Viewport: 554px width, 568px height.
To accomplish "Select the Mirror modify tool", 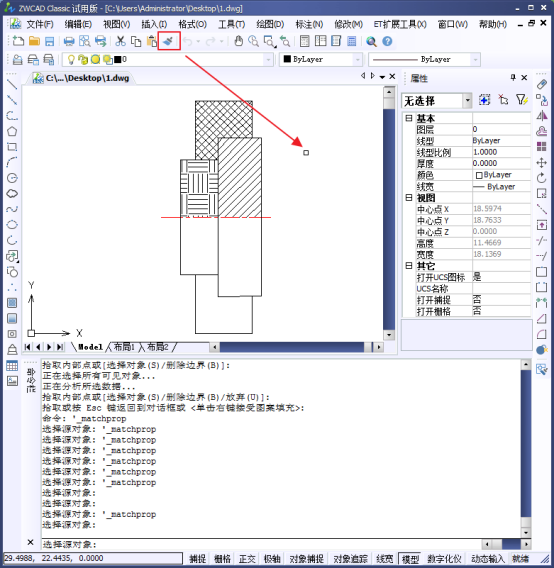I will pyautogui.click(x=542, y=116).
